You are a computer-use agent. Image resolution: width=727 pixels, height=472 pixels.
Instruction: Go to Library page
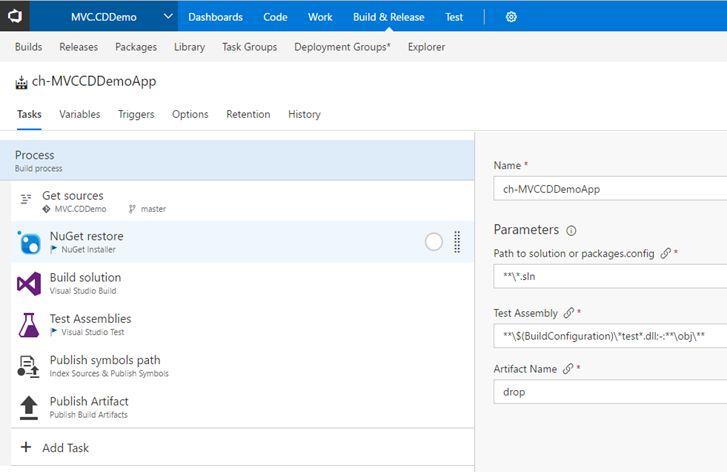[189, 47]
